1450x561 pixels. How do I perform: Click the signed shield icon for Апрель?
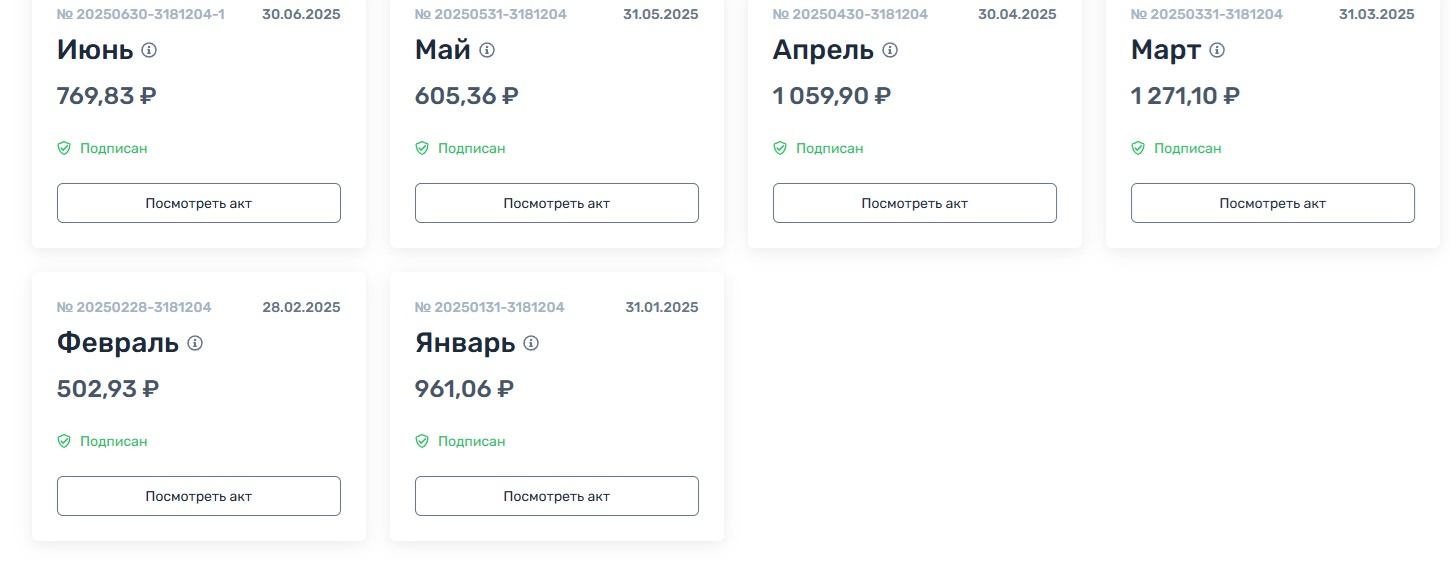pos(780,148)
